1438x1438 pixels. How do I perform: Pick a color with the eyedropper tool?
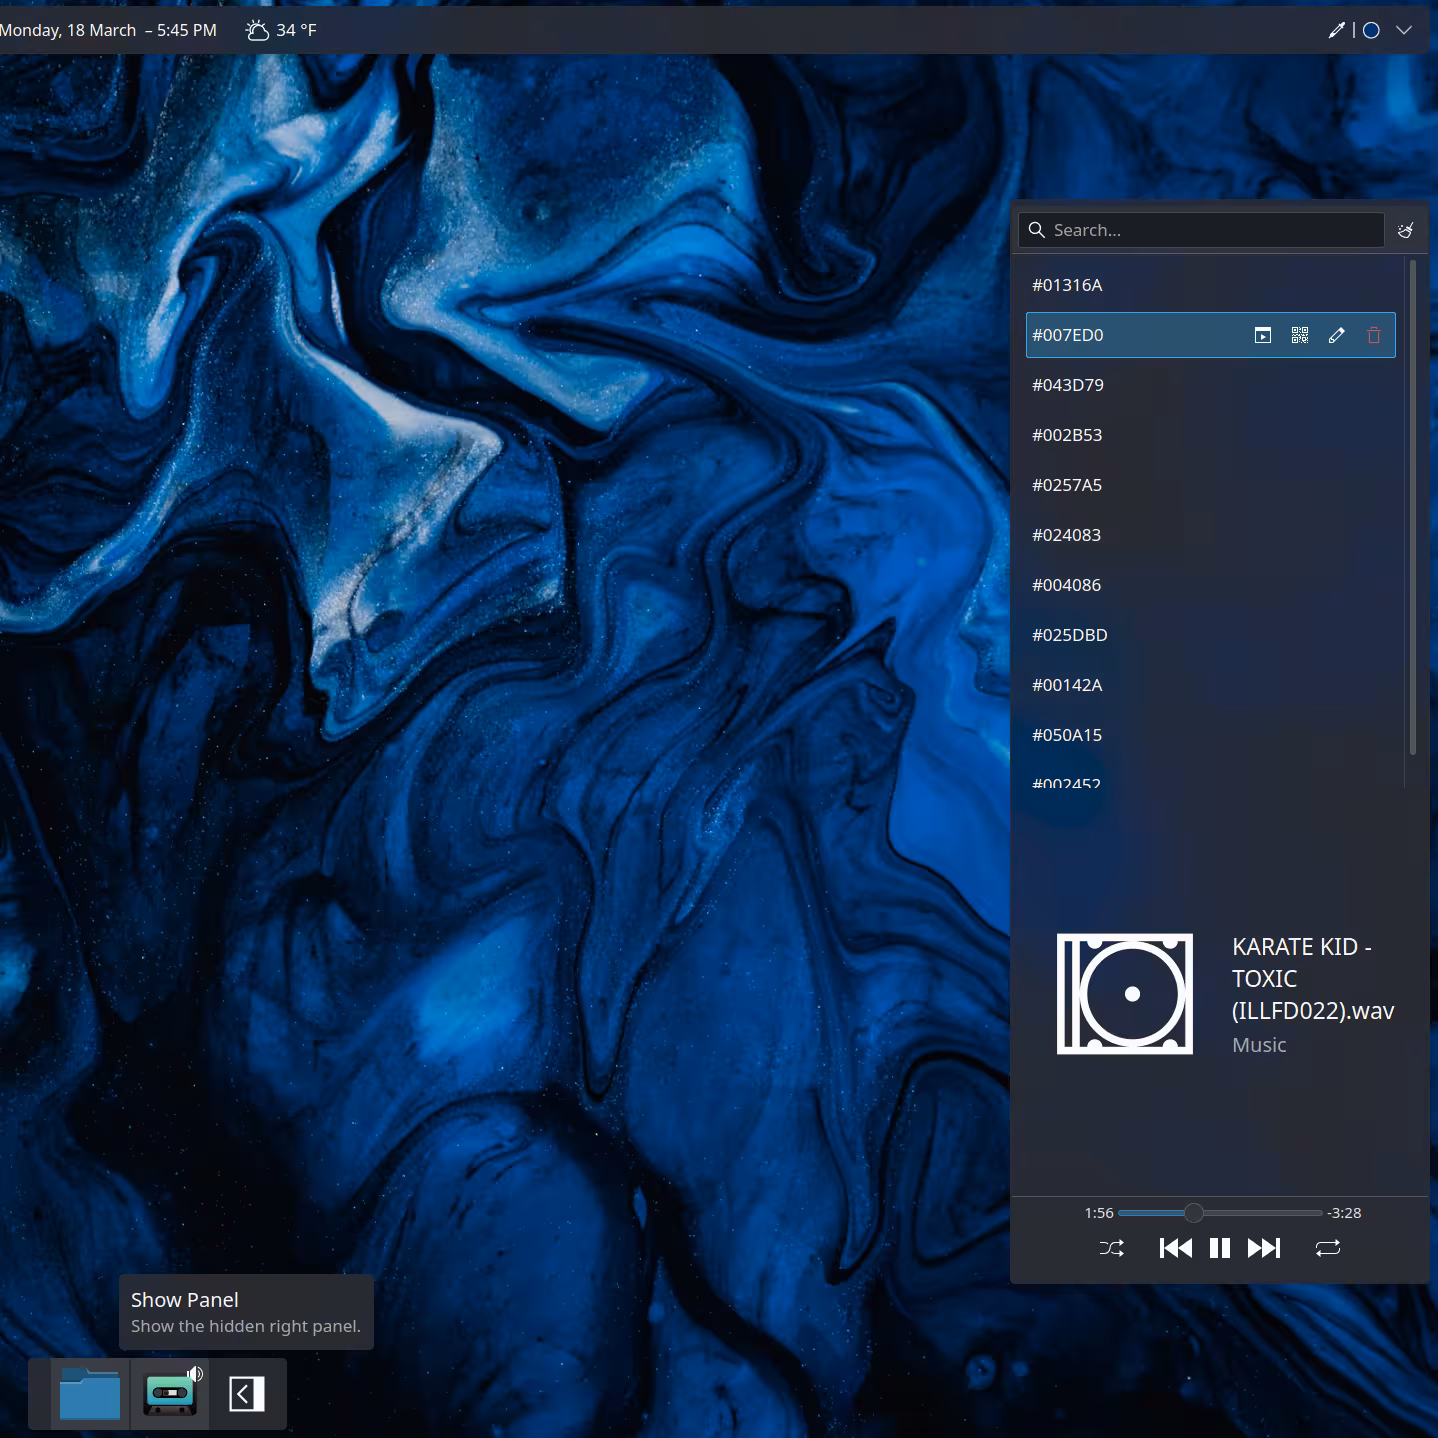tap(1336, 30)
